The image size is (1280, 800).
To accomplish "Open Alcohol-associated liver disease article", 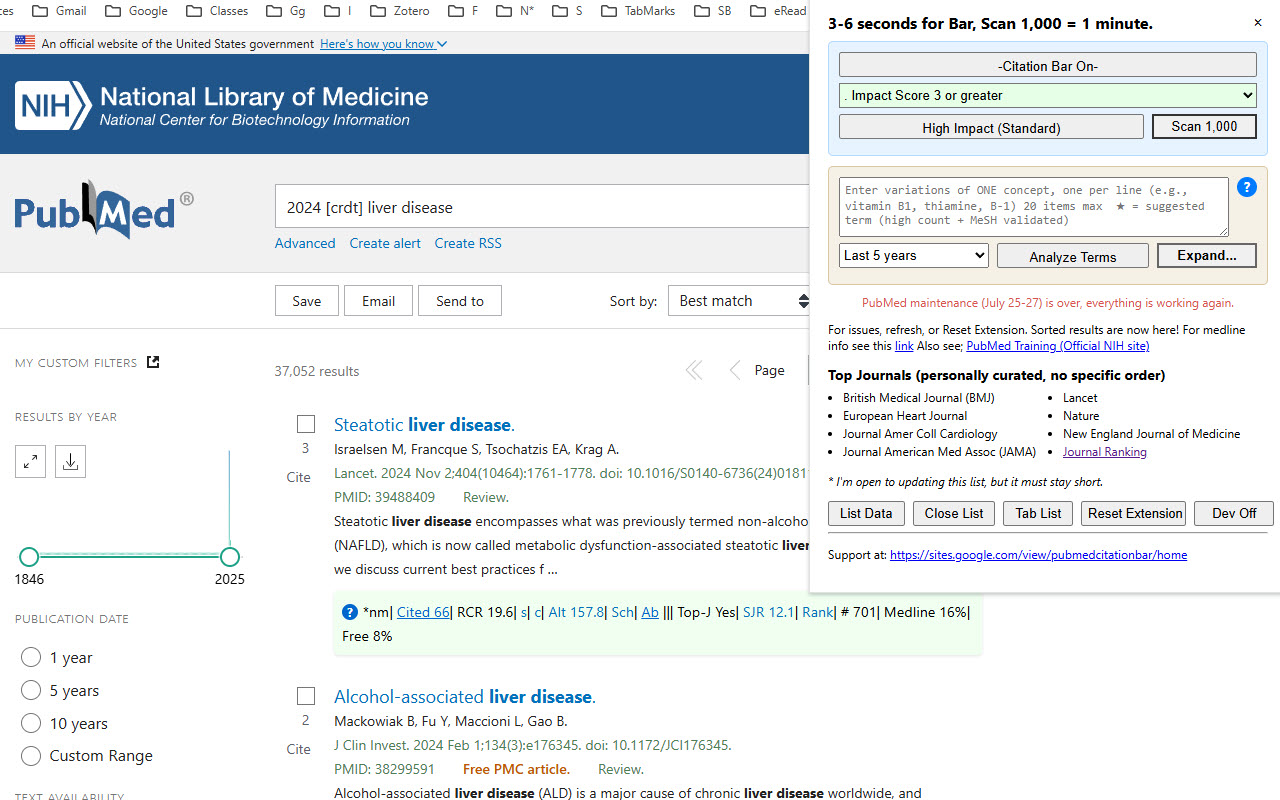I will tap(465, 696).
